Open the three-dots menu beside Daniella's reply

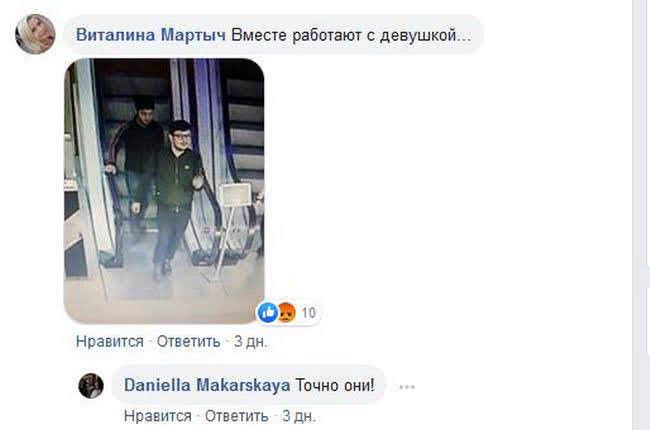click(x=407, y=387)
